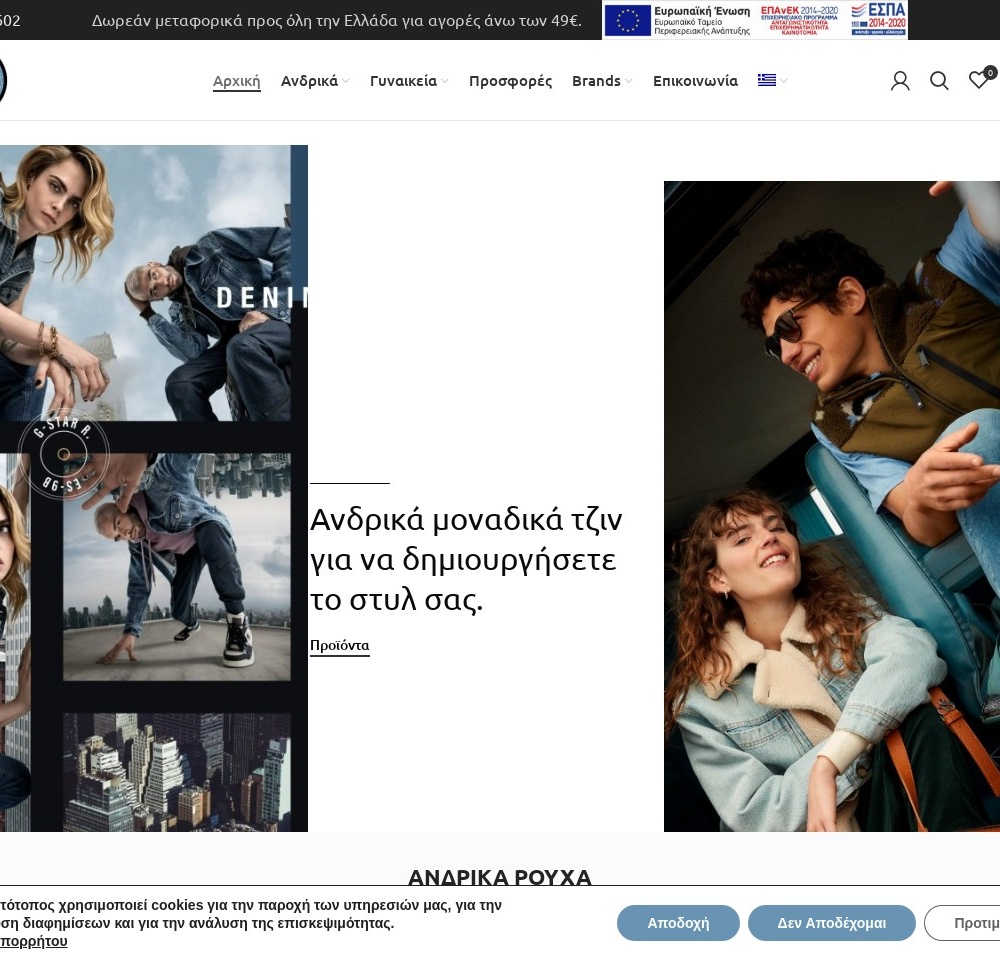This screenshot has width=1000, height=960.
Task: Click the search magnifier icon
Action: 939,81
